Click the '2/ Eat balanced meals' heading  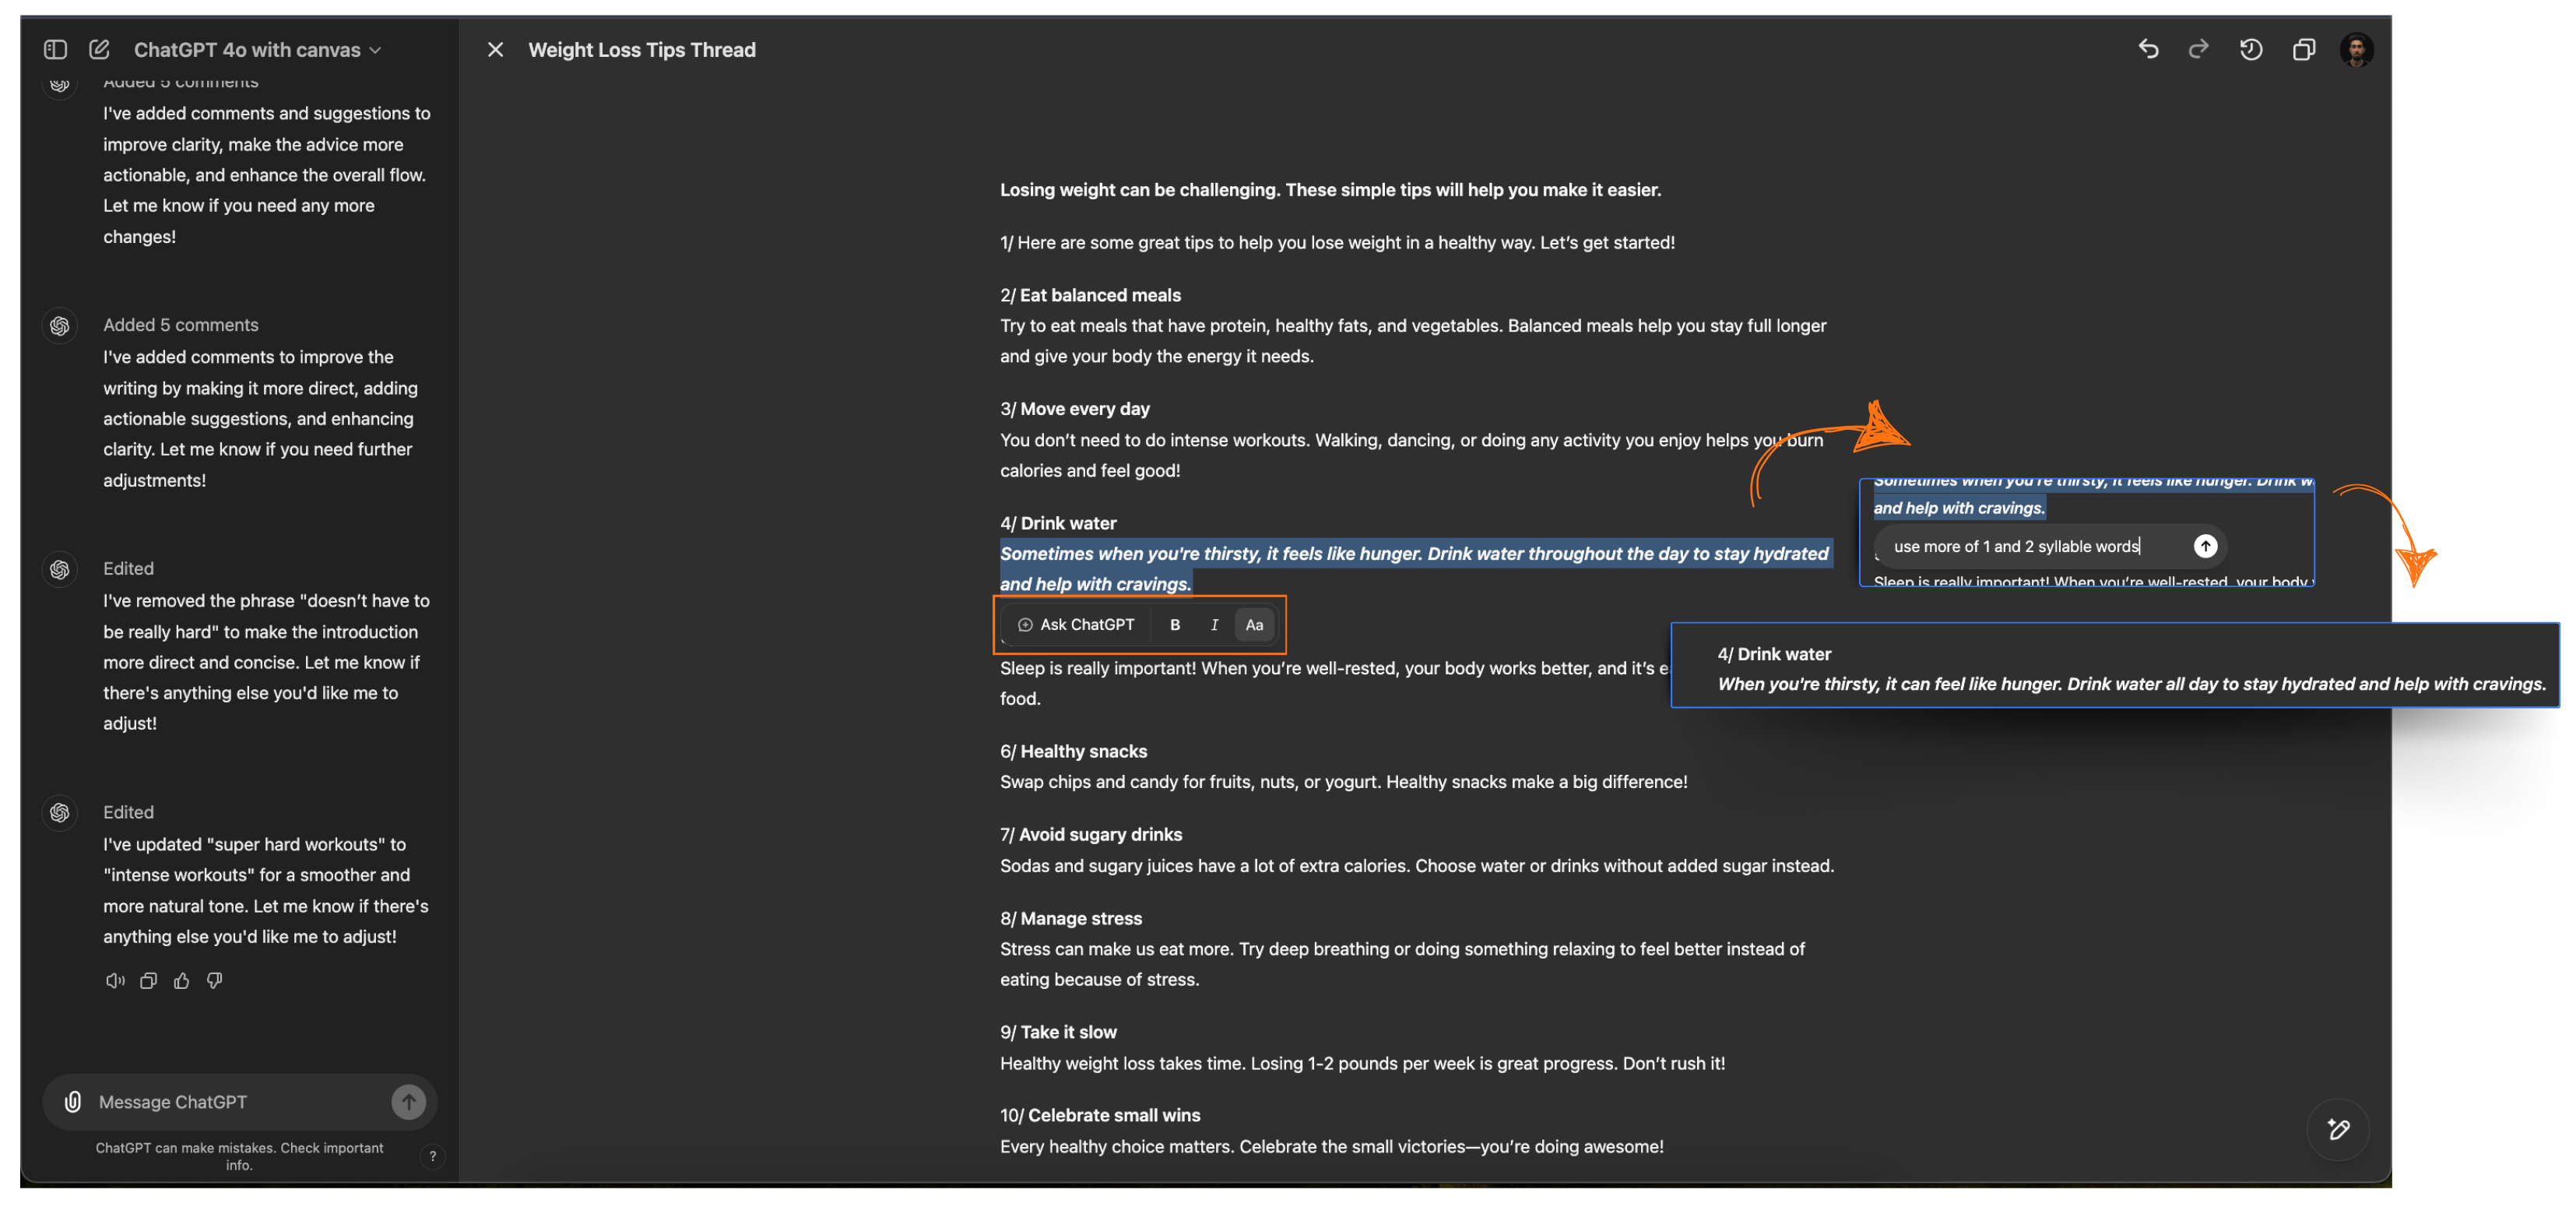tap(1090, 295)
